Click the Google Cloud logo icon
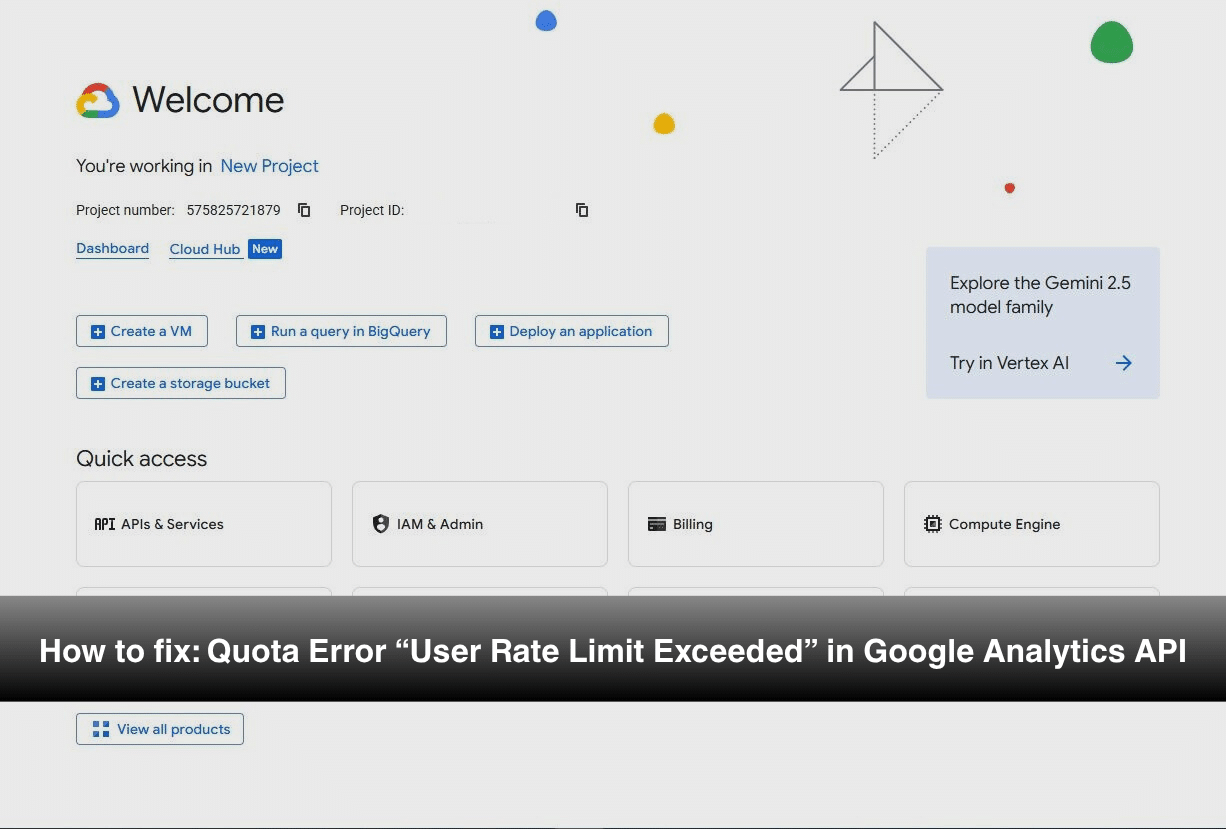This screenshot has height=829, width=1226. pos(98,101)
